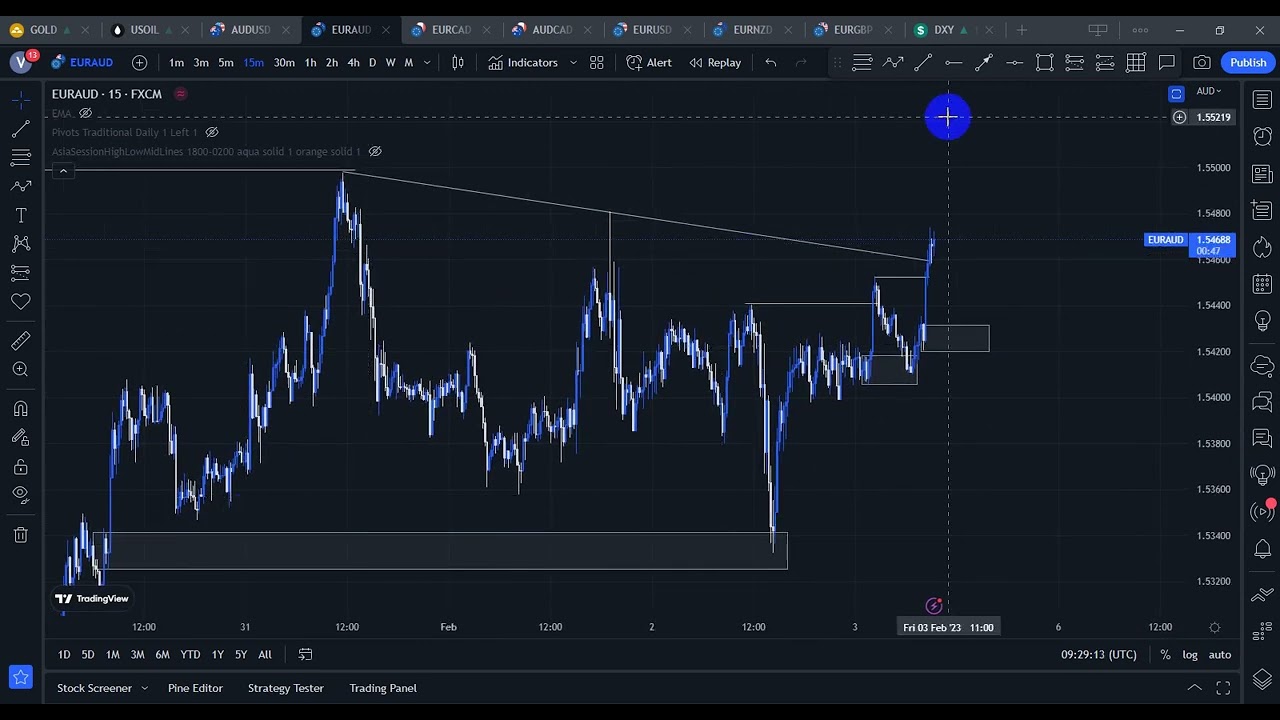1280x720 pixels.
Task: Select the zoom in magnifier tool
Action: [20, 370]
